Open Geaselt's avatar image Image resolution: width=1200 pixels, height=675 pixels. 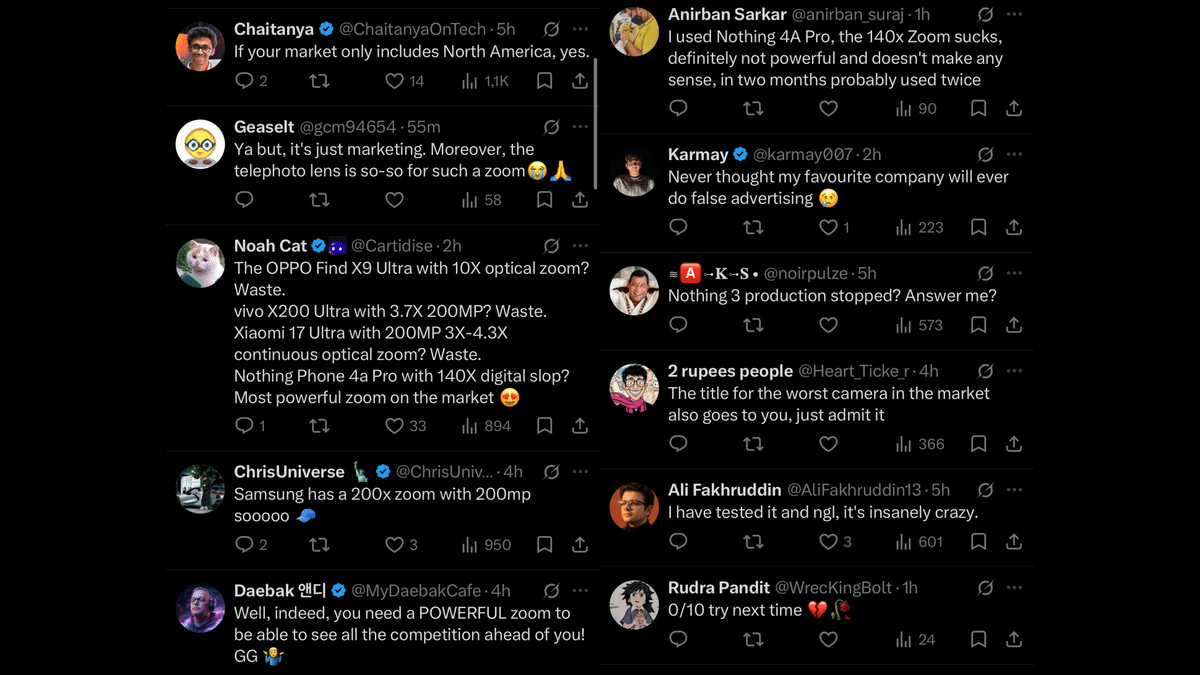200,145
